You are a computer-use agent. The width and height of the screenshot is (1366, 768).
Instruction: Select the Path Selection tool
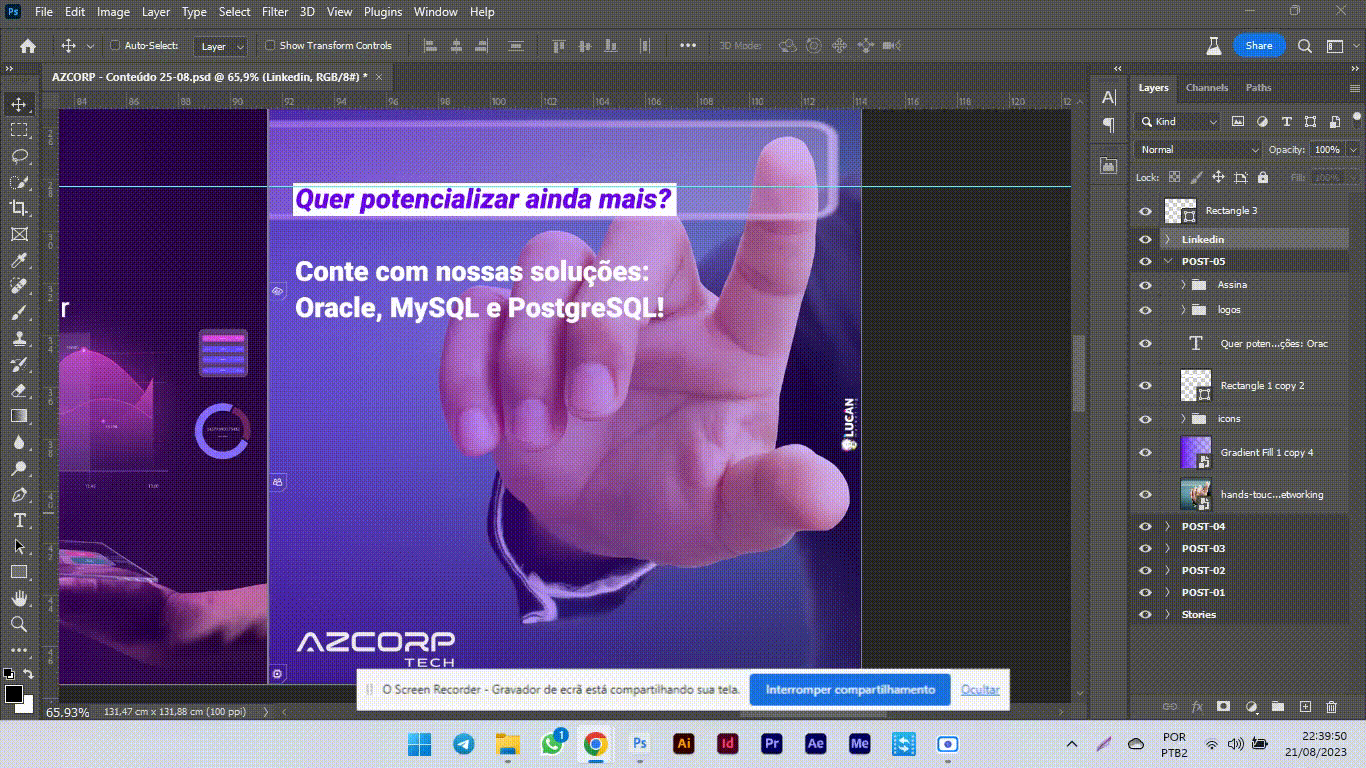(x=18, y=546)
